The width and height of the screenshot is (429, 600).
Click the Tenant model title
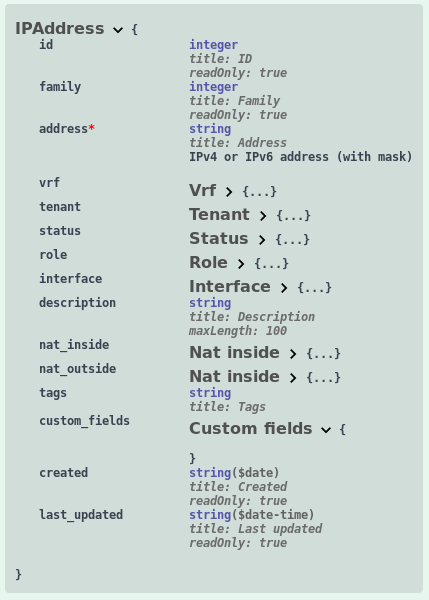219,214
